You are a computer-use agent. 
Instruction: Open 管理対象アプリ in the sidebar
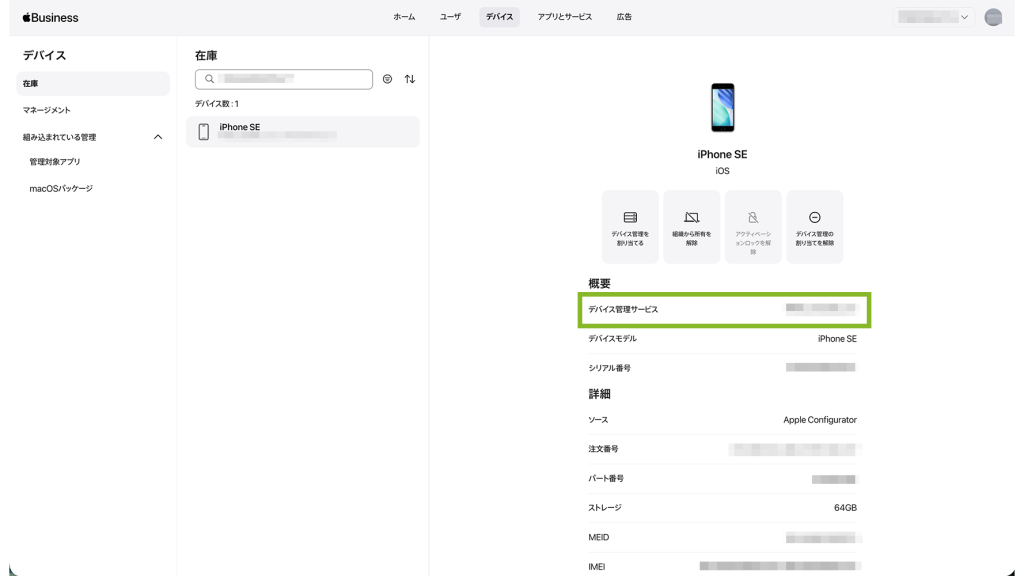coord(55,162)
